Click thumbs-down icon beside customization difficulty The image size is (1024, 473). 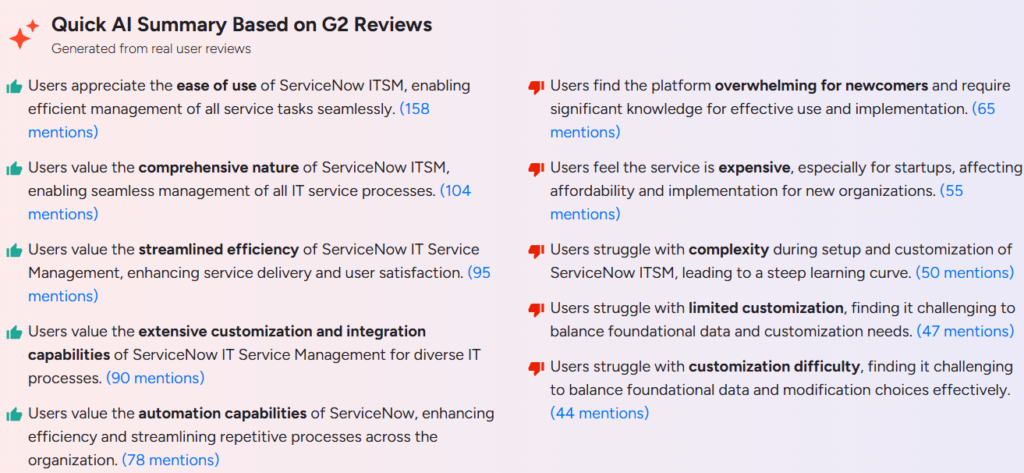(x=536, y=368)
